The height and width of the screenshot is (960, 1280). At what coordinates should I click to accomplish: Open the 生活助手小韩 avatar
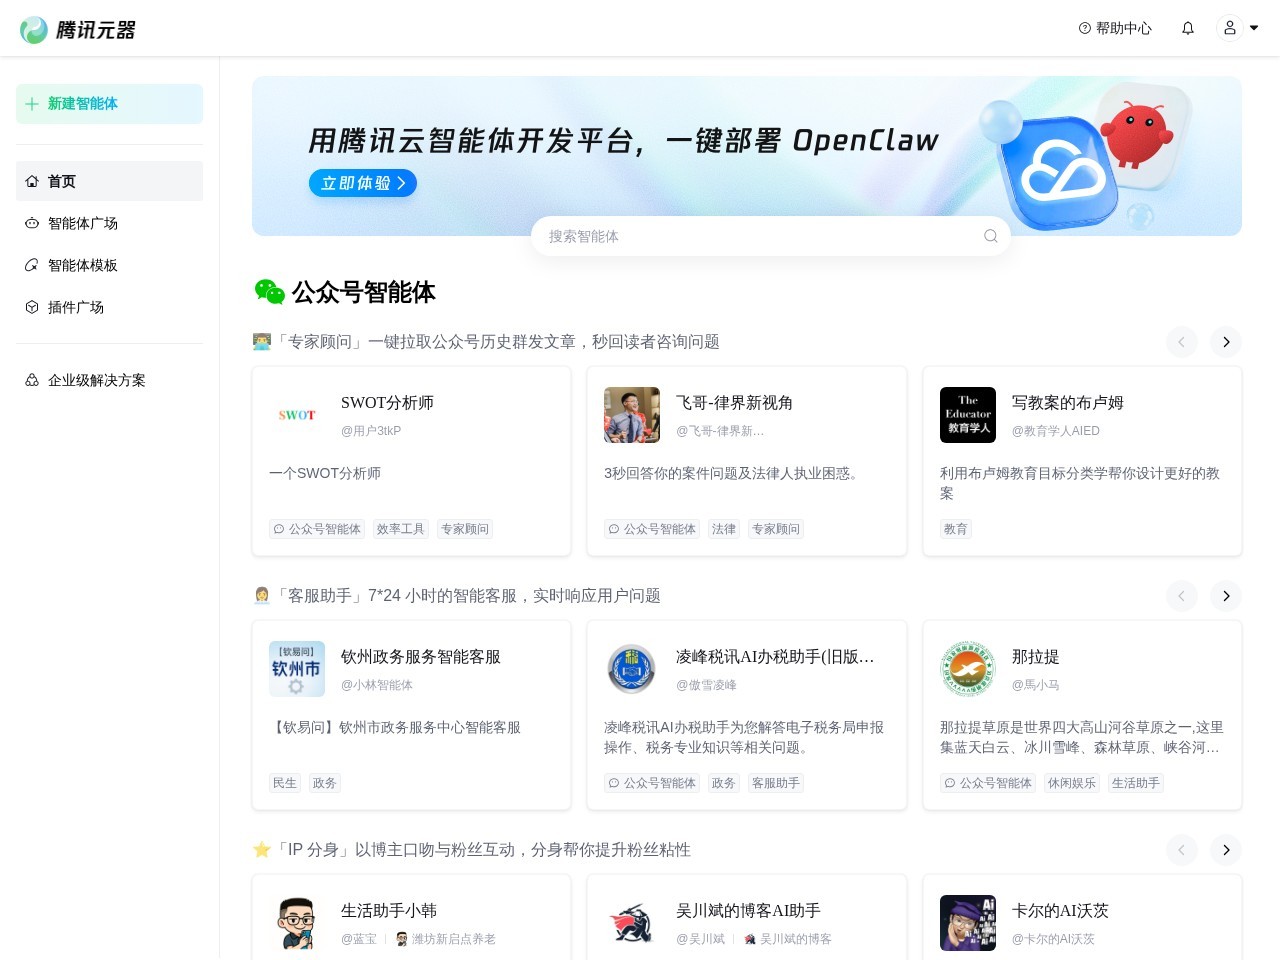[x=297, y=923]
